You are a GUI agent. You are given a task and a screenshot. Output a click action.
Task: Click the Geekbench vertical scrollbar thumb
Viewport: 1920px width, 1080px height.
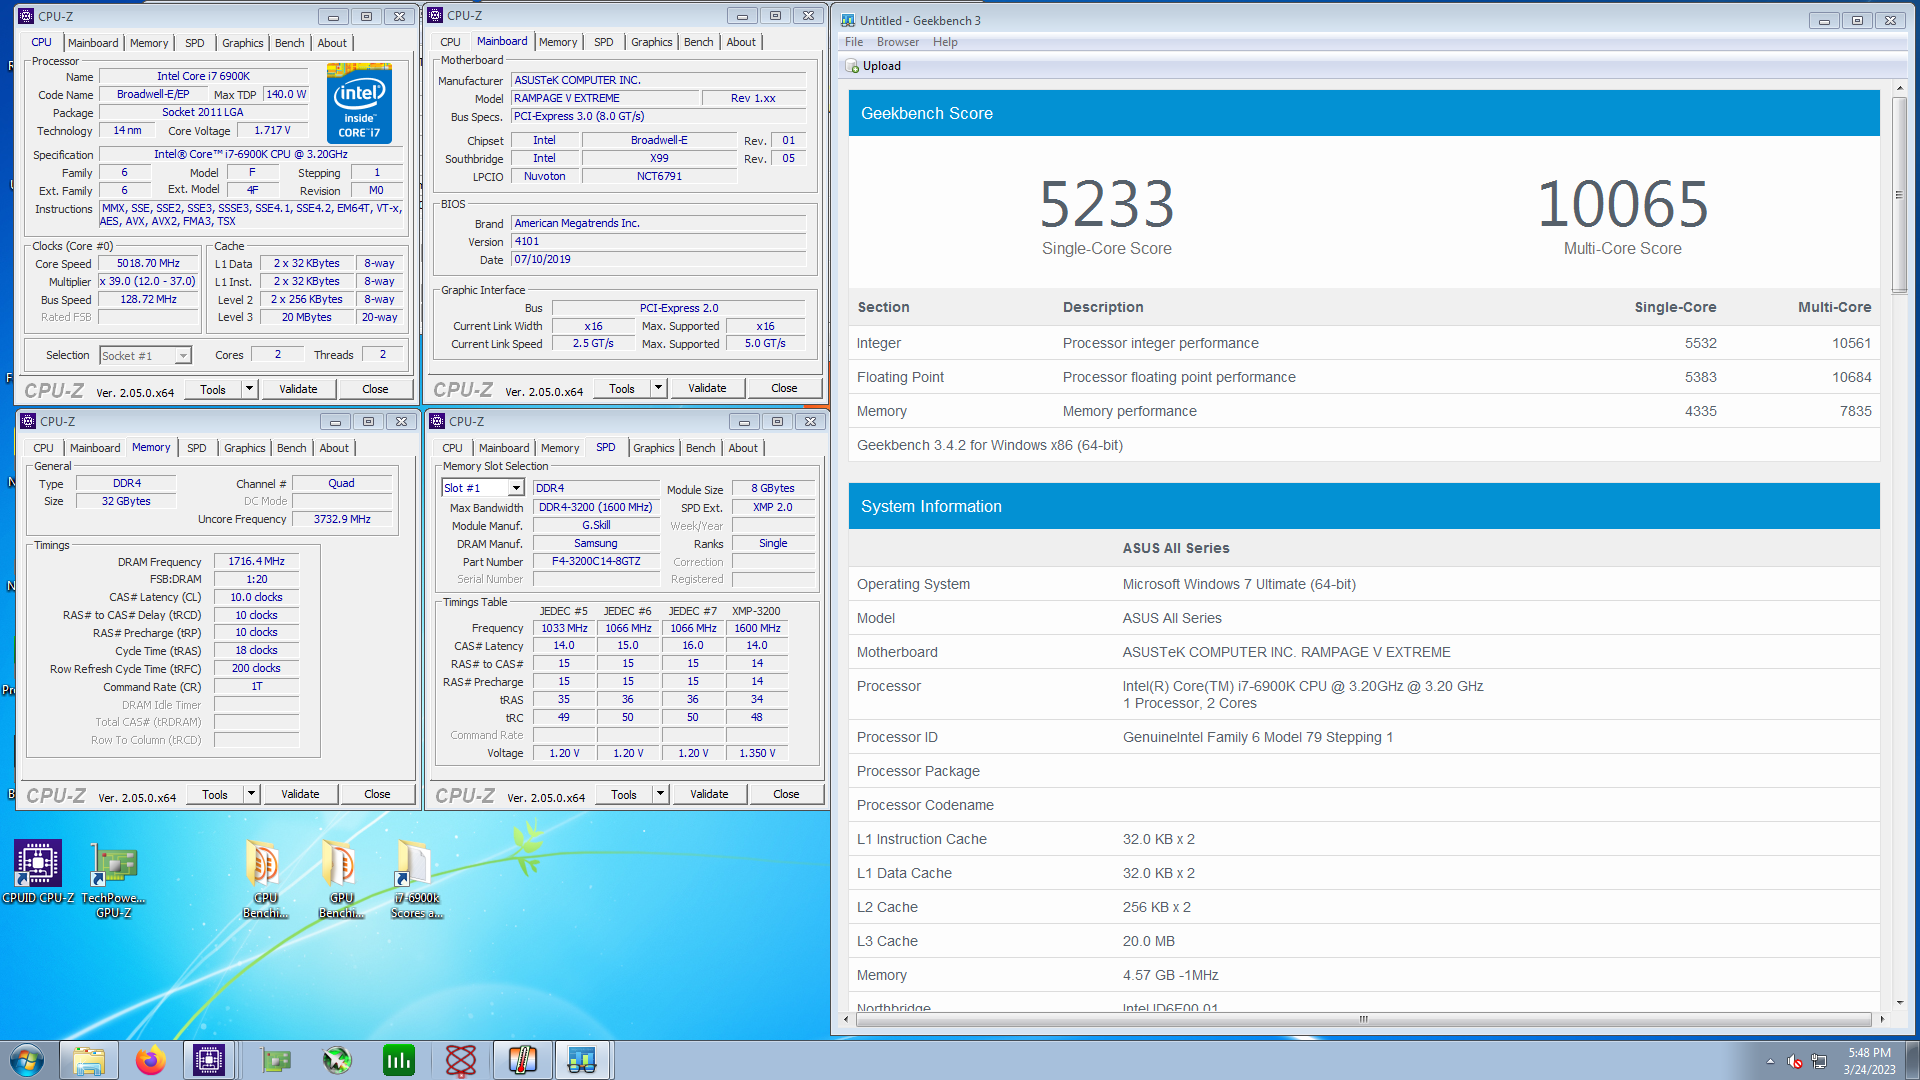pos(1899,194)
